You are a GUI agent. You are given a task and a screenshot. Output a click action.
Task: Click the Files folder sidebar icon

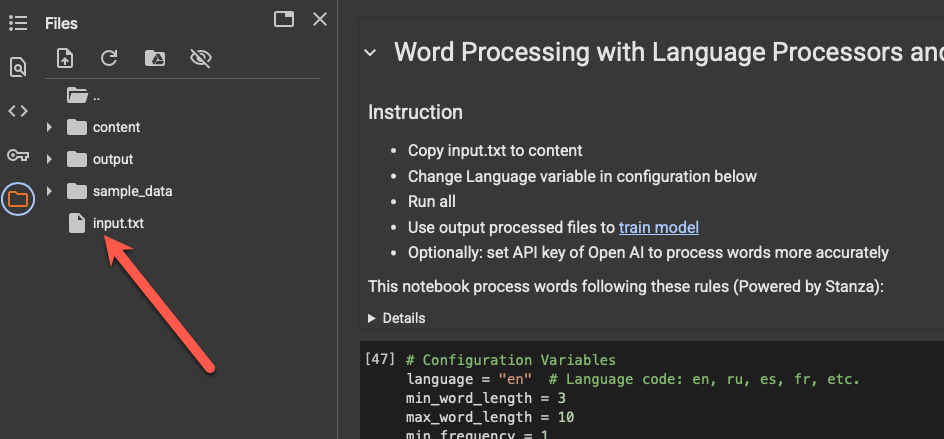pos(17,199)
